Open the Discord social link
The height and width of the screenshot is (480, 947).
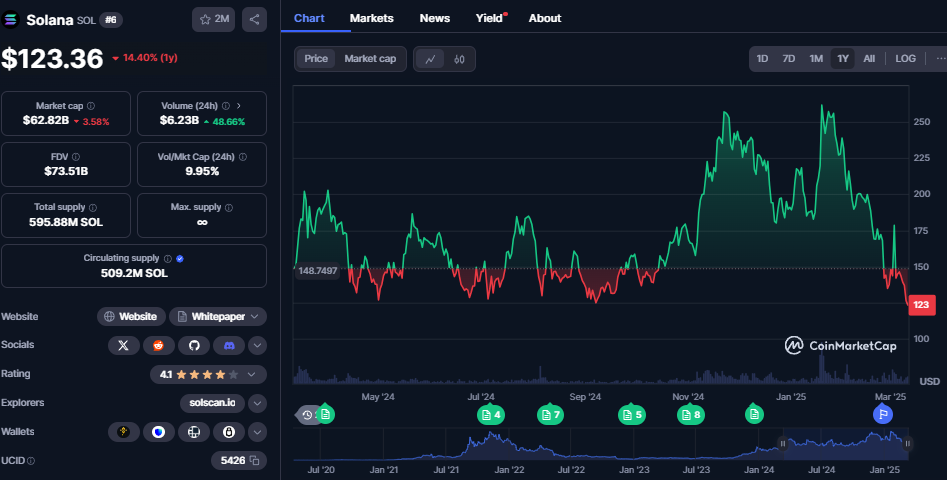pos(229,345)
